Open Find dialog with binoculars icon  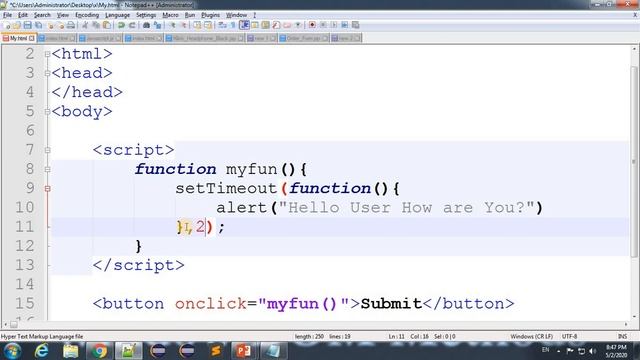click(x=147, y=25)
